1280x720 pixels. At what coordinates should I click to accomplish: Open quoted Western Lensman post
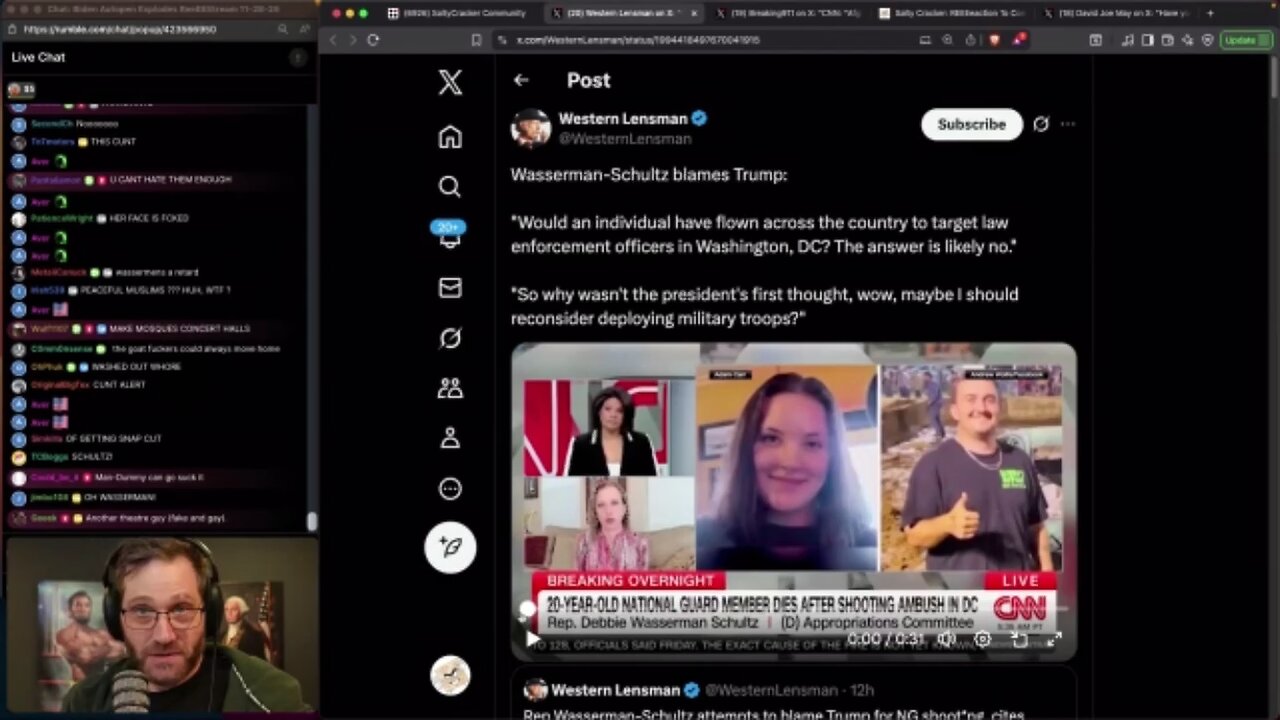(x=794, y=694)
